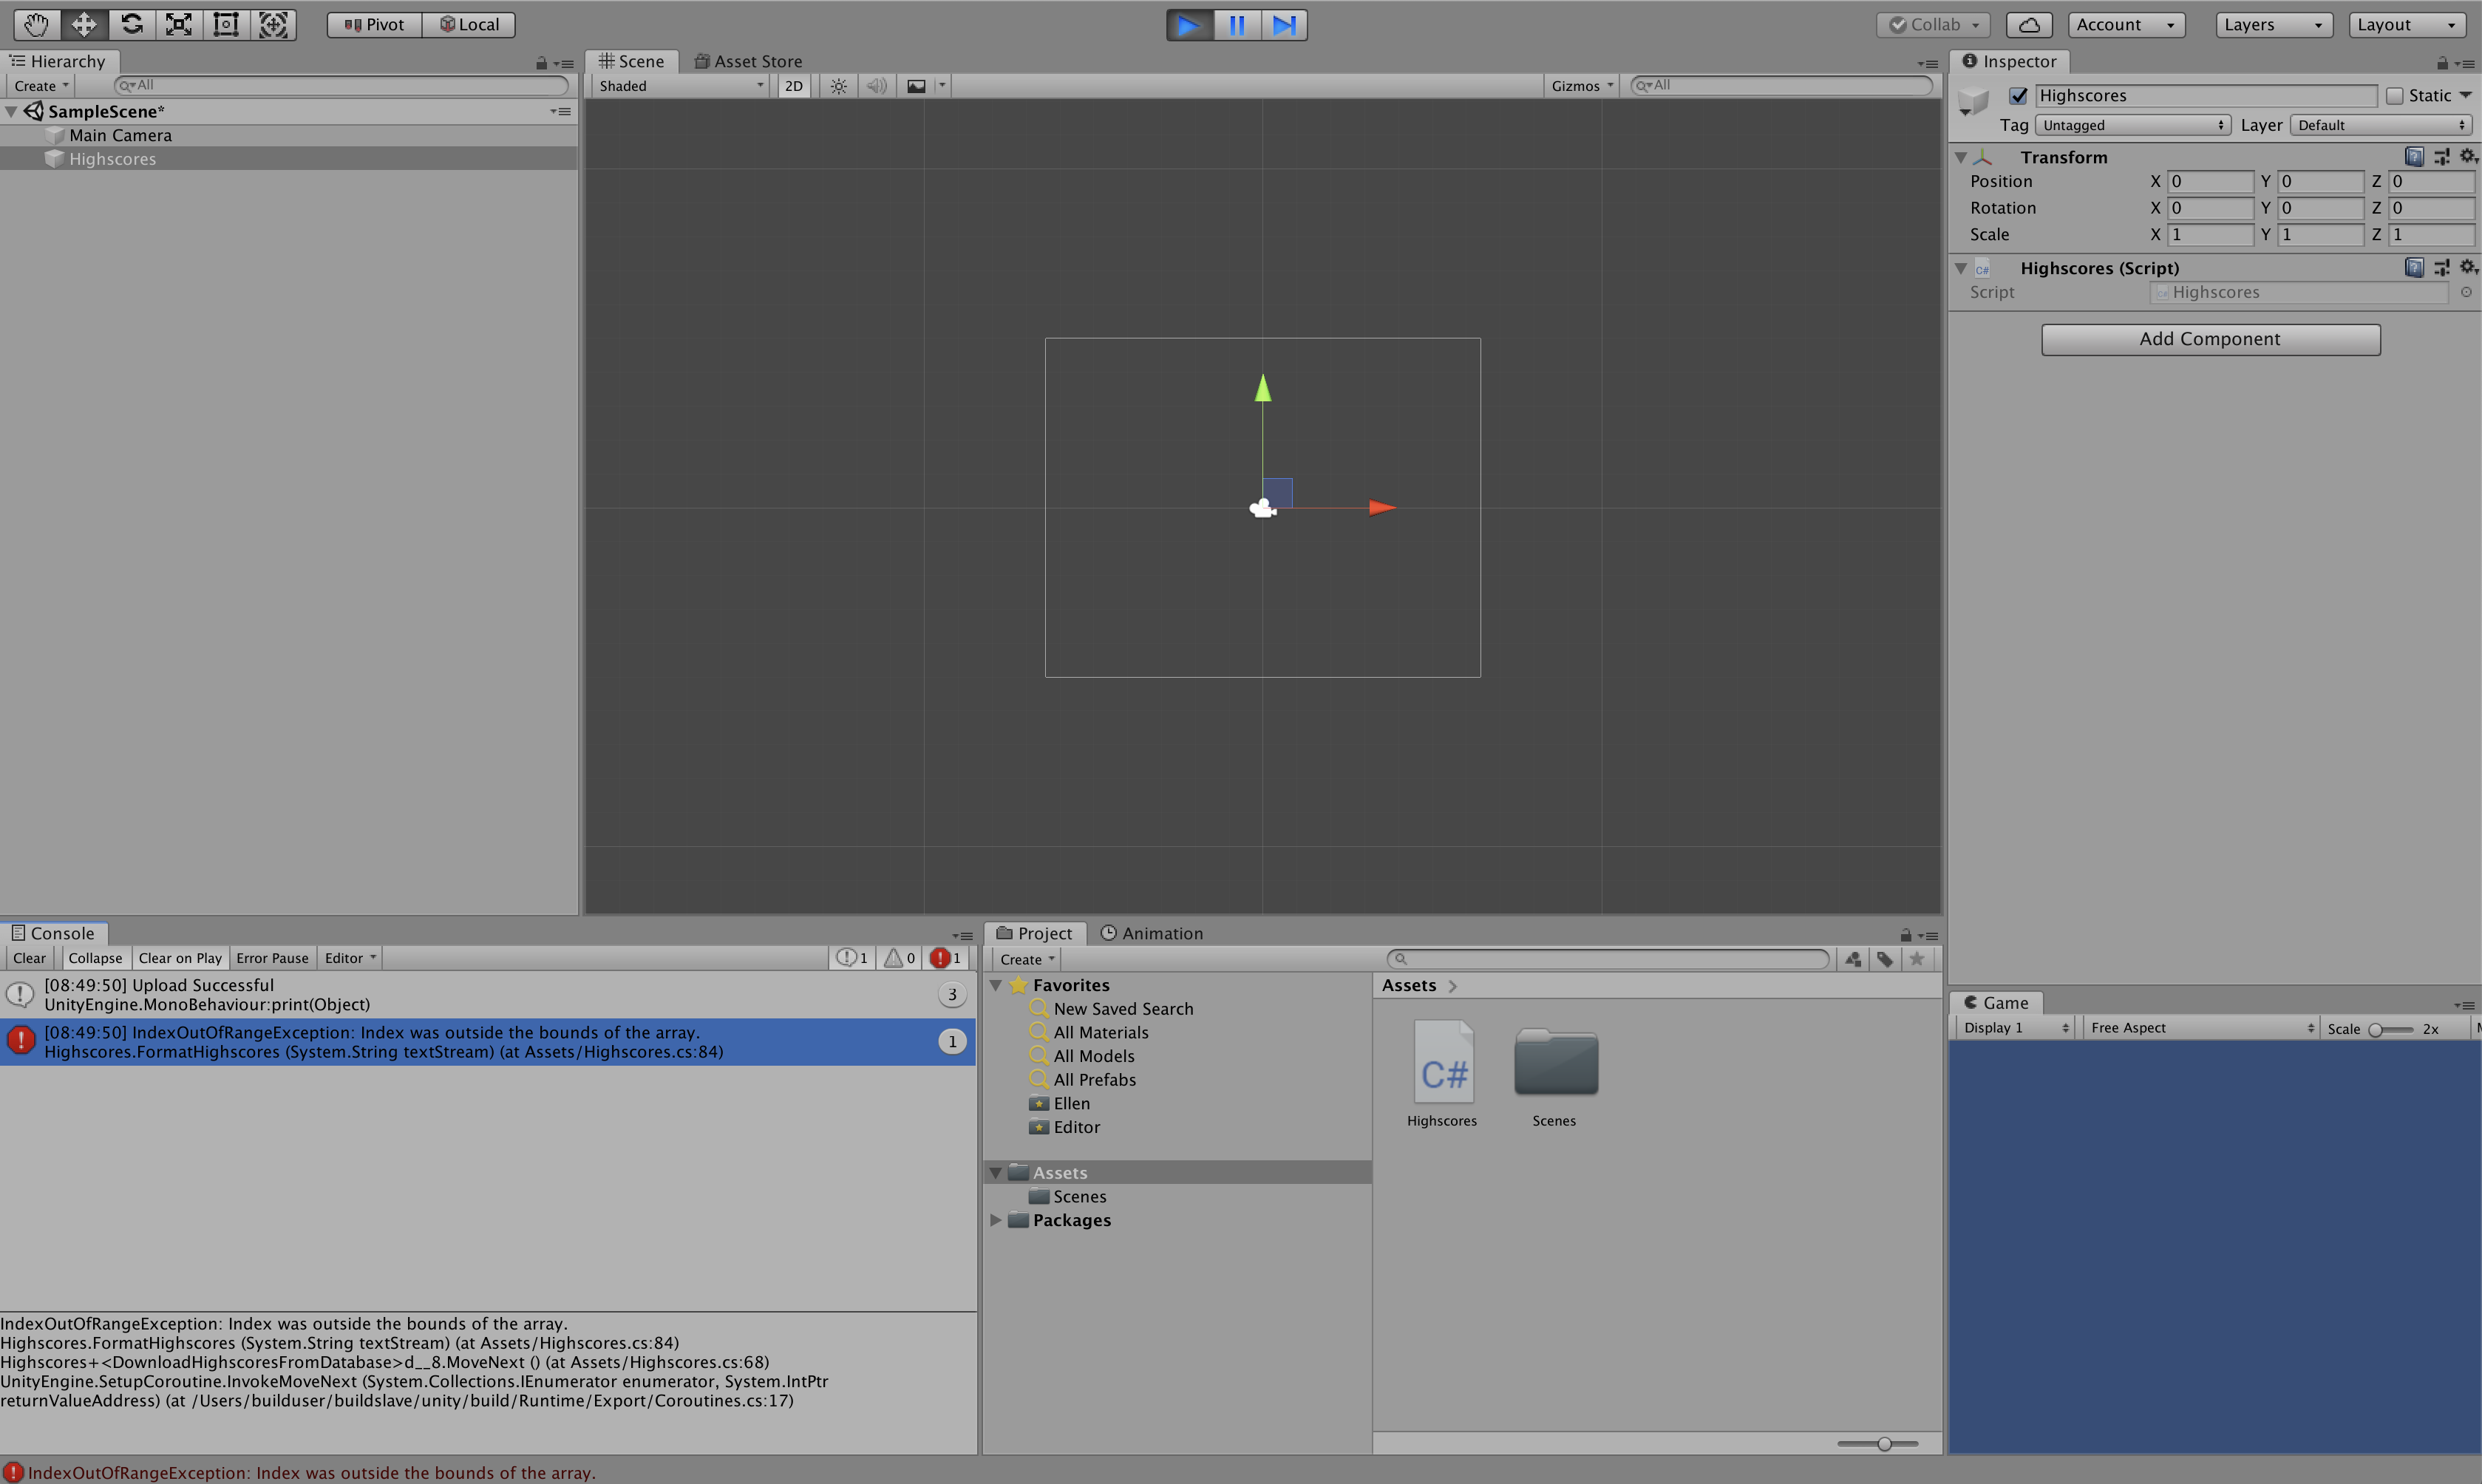The height and width of the screenshot is (1484, 2482).
Task: Expand the Packages folder
Action: pyautogui.click(x=996, y=1220)
